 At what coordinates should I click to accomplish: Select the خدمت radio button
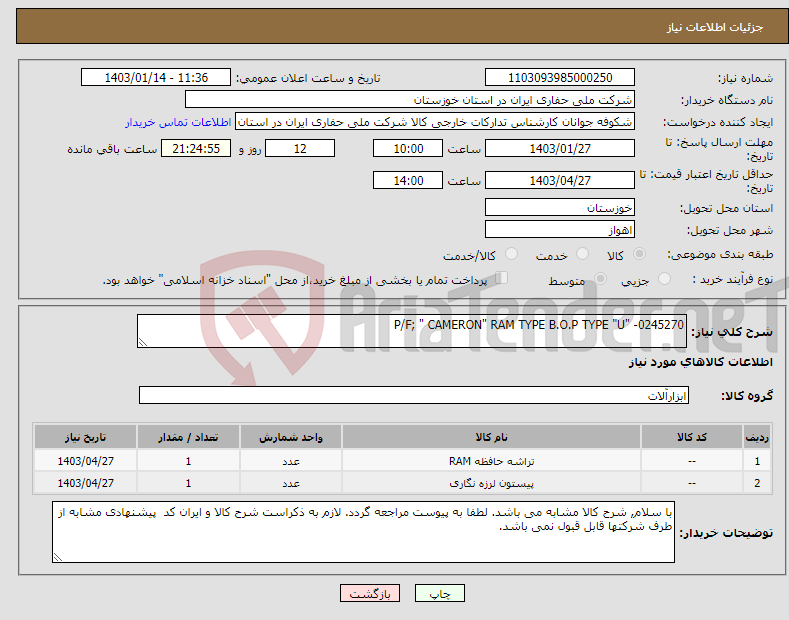pos(582,254)
